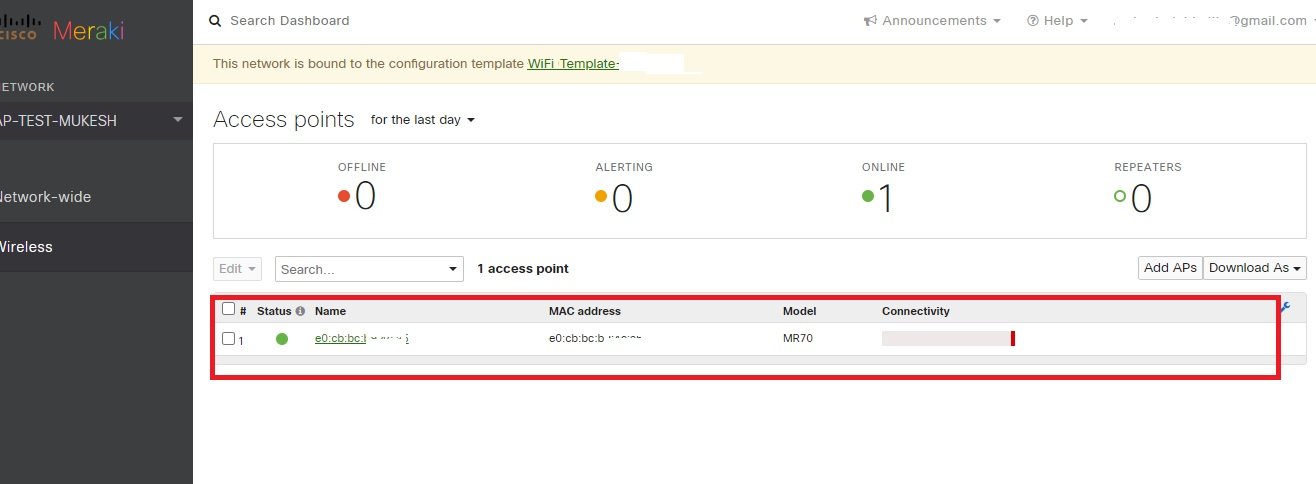Screen dimensions: 1316x484
Task: Click the Add APs button
Action: coord(1169,268)
